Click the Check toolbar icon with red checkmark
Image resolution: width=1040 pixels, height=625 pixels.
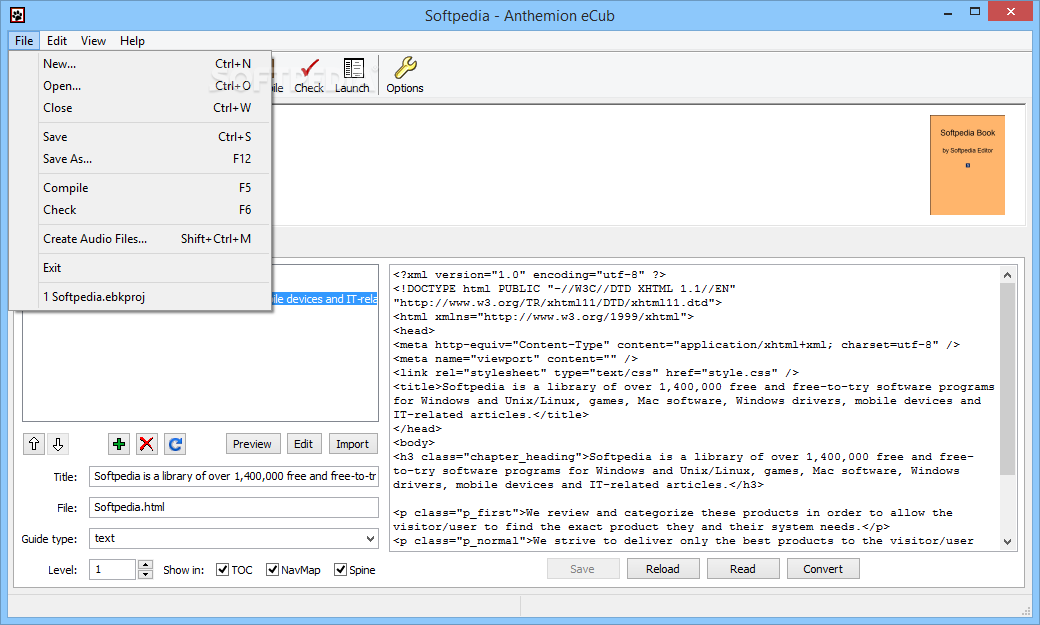pos(309,75)
